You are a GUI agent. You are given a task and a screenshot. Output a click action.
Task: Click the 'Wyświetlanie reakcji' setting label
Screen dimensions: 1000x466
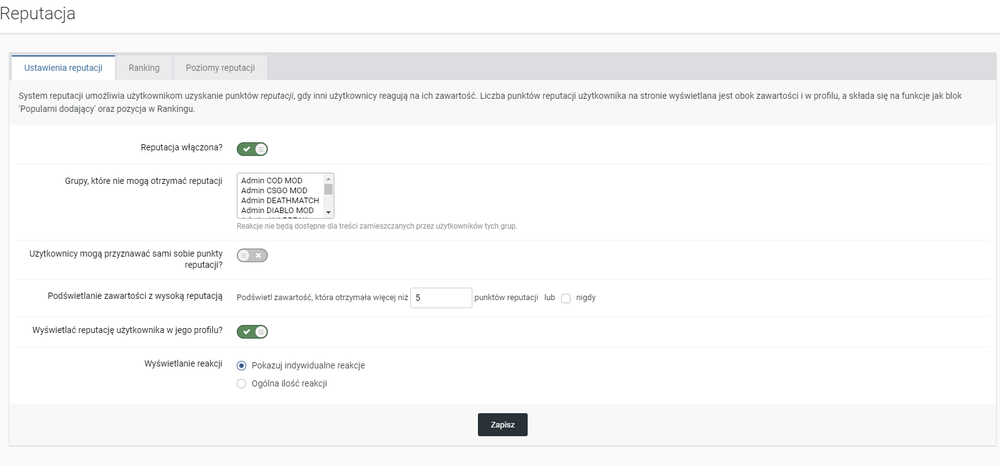[183, 363]
